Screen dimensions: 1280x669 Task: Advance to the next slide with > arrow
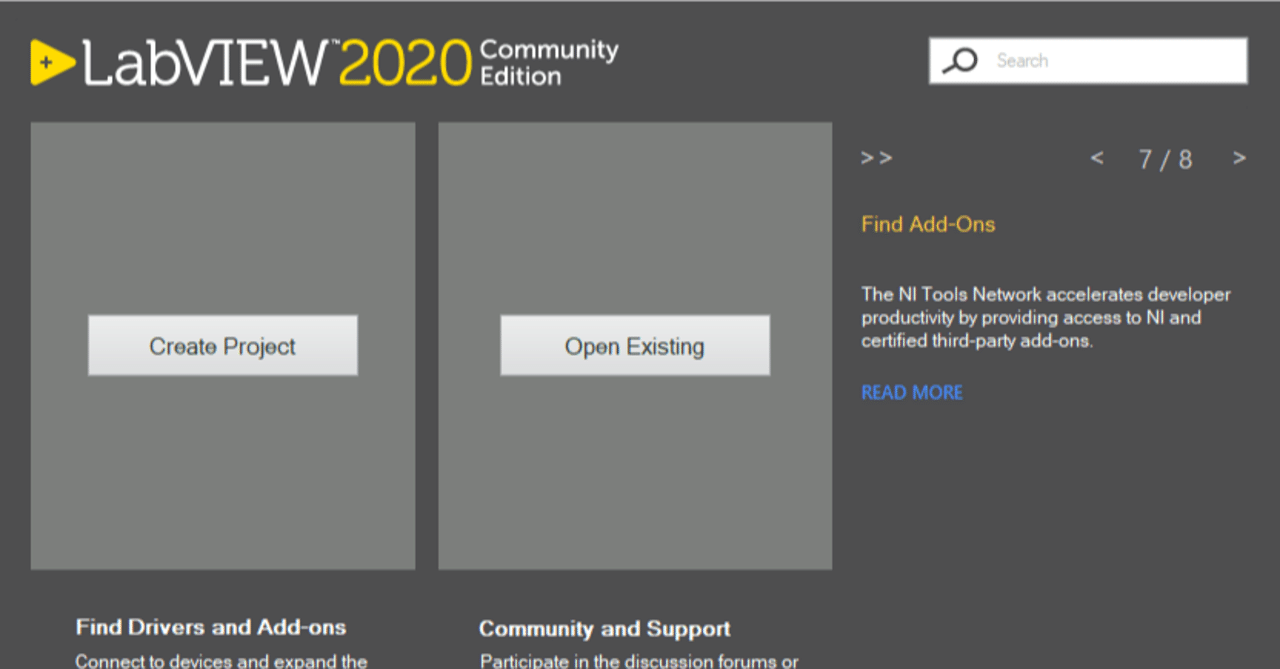1239,158
